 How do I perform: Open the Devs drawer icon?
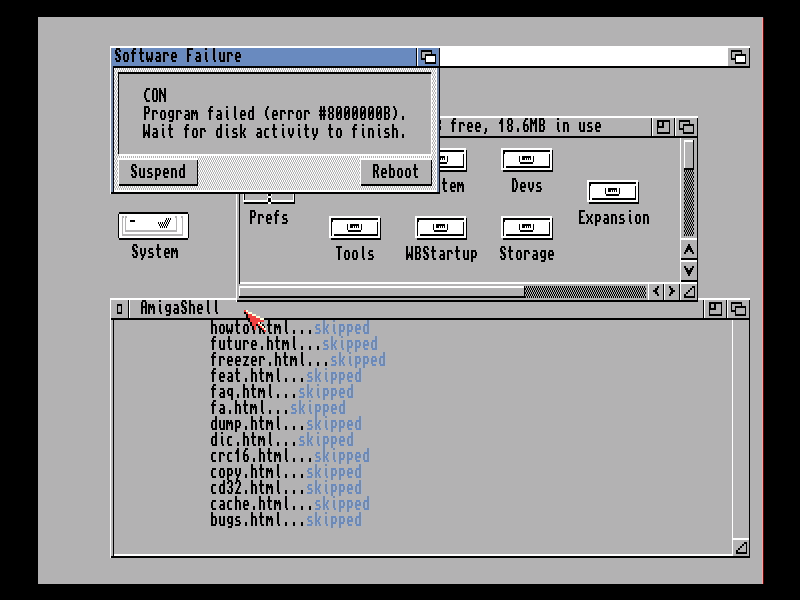click(526, 160)
